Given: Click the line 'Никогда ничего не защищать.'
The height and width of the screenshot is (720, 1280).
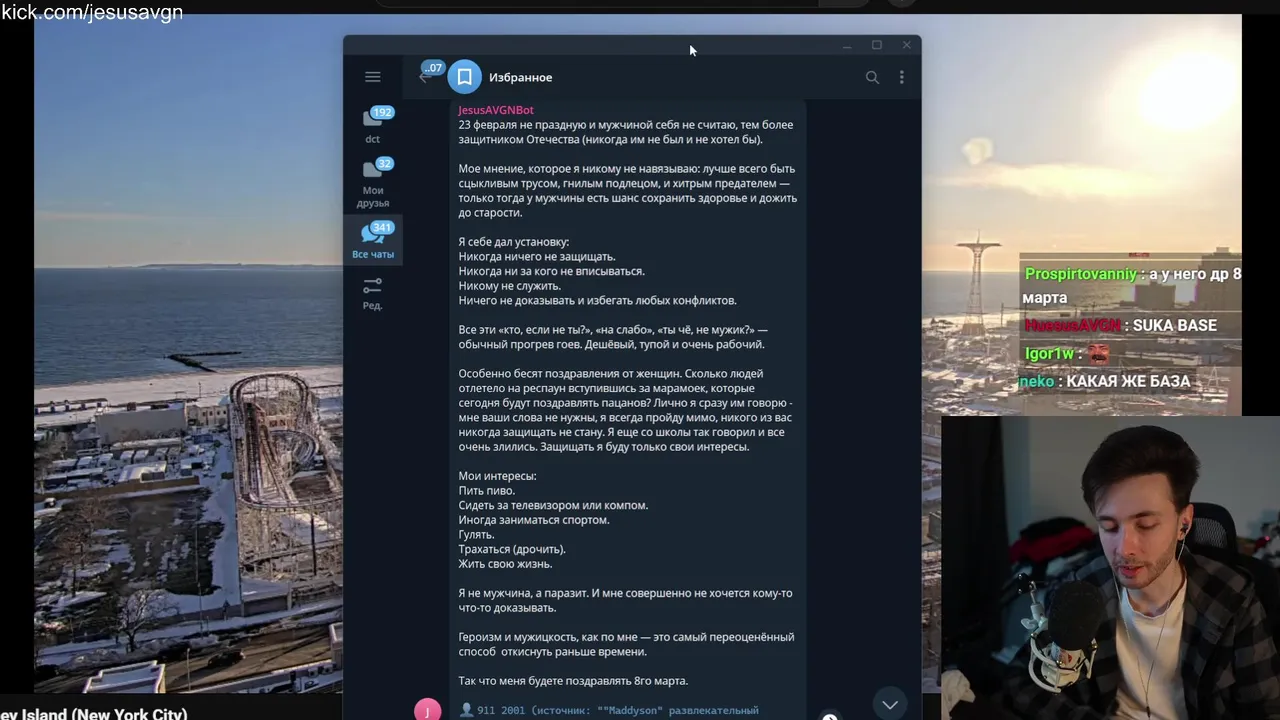Looking at the screenshot, I should [537, 257].
